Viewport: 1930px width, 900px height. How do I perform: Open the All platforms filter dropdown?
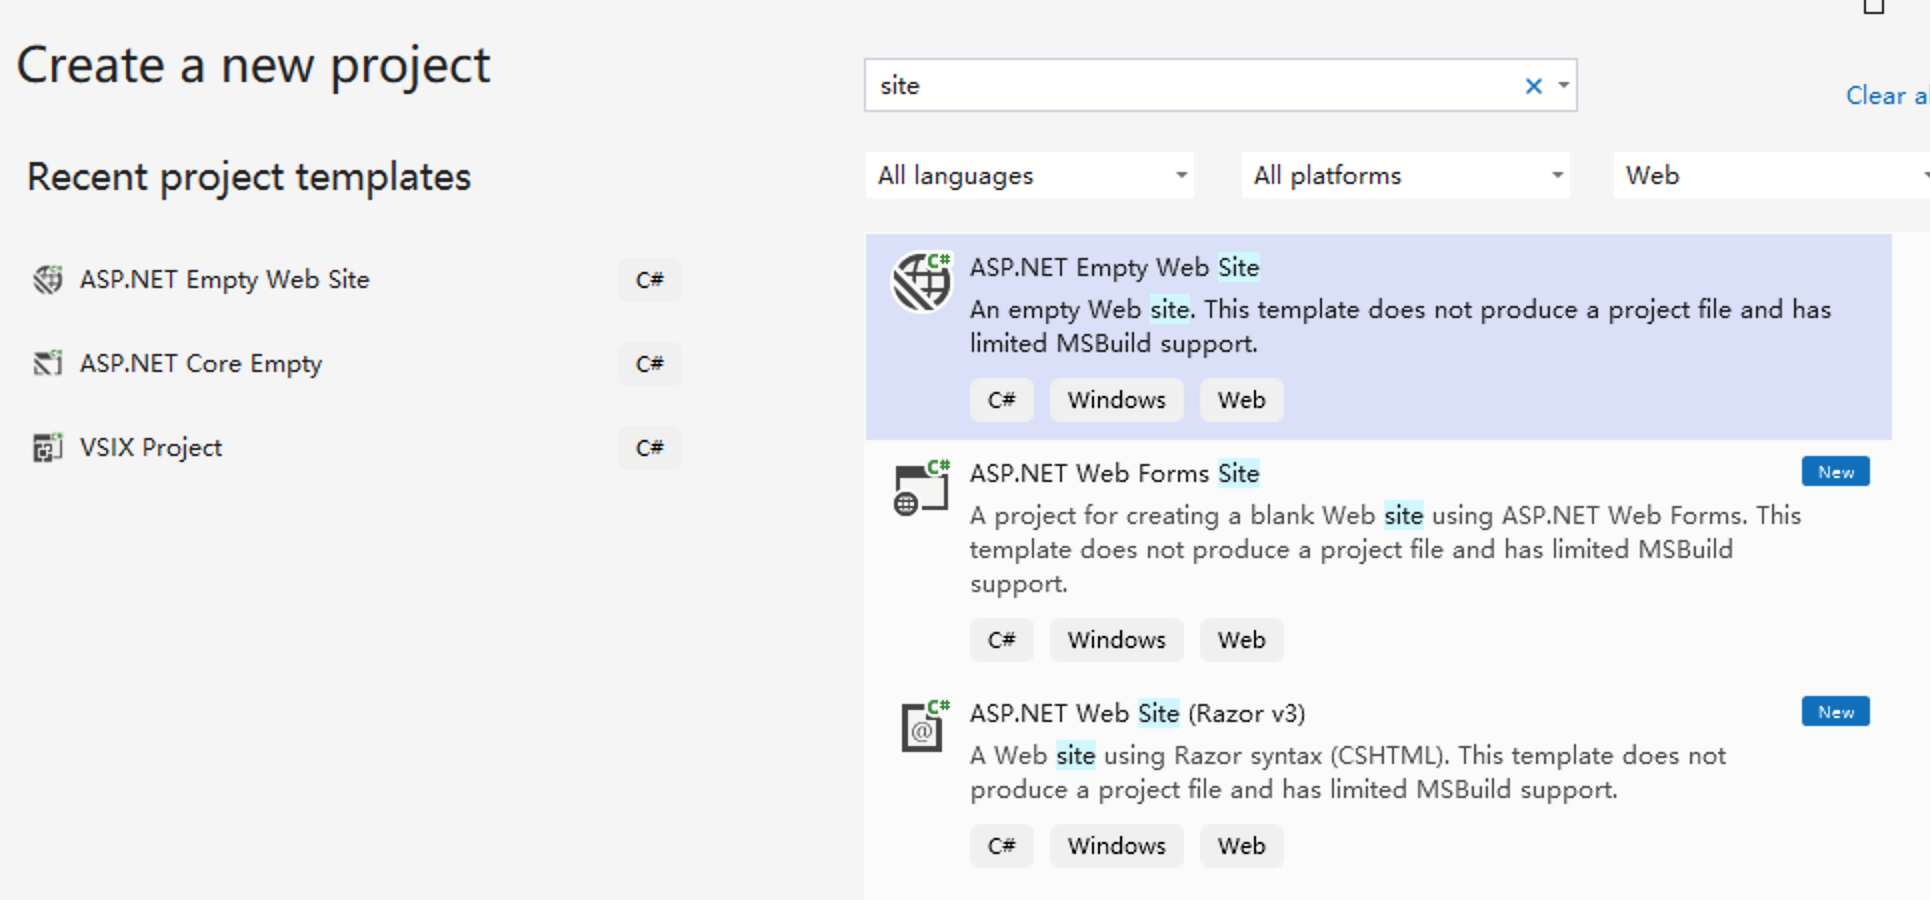click(1405, 175)
